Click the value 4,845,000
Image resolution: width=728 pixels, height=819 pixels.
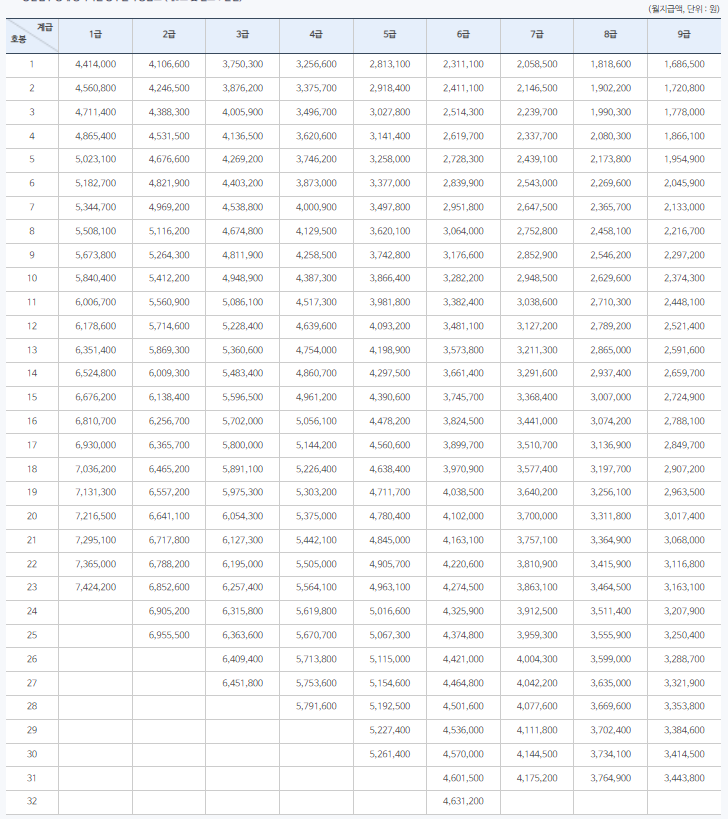pyautogui.click(x=390, y=540)
